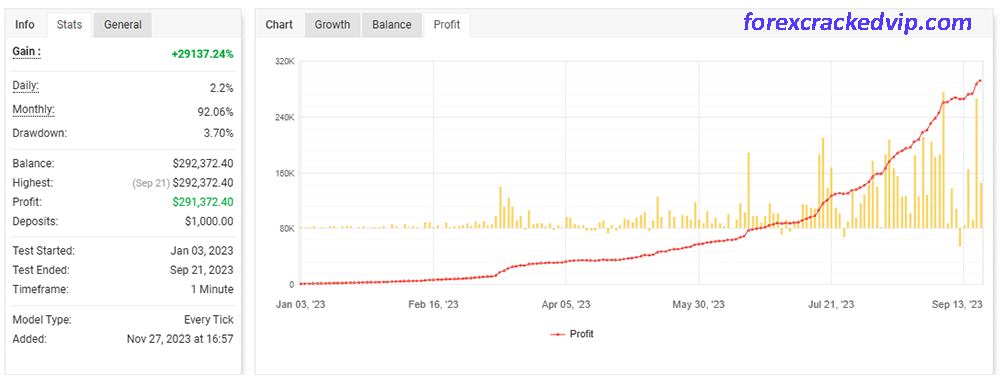Click the Deposits label
The image size is (1000, 375).
point(36,221)
